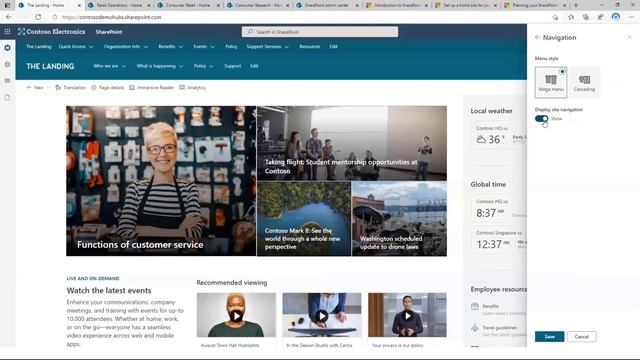Viewport: 640px width, 360px height.
Task: Open Functions of customer service article
Action: pos(161,181)
